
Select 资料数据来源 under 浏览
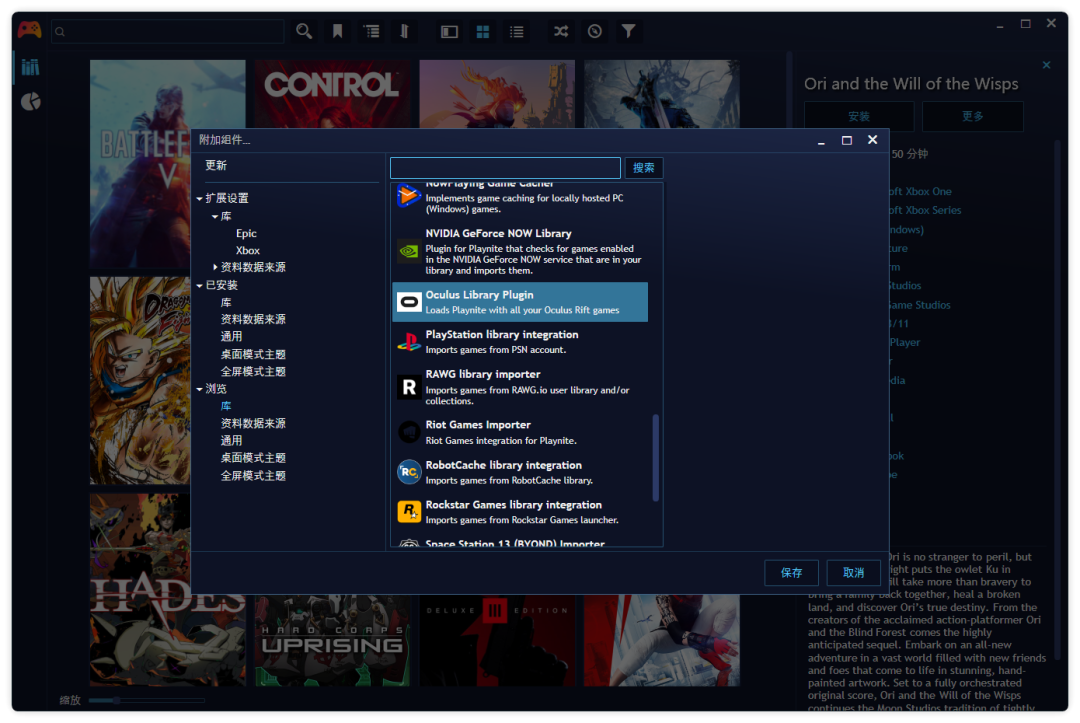click(253, 423)
